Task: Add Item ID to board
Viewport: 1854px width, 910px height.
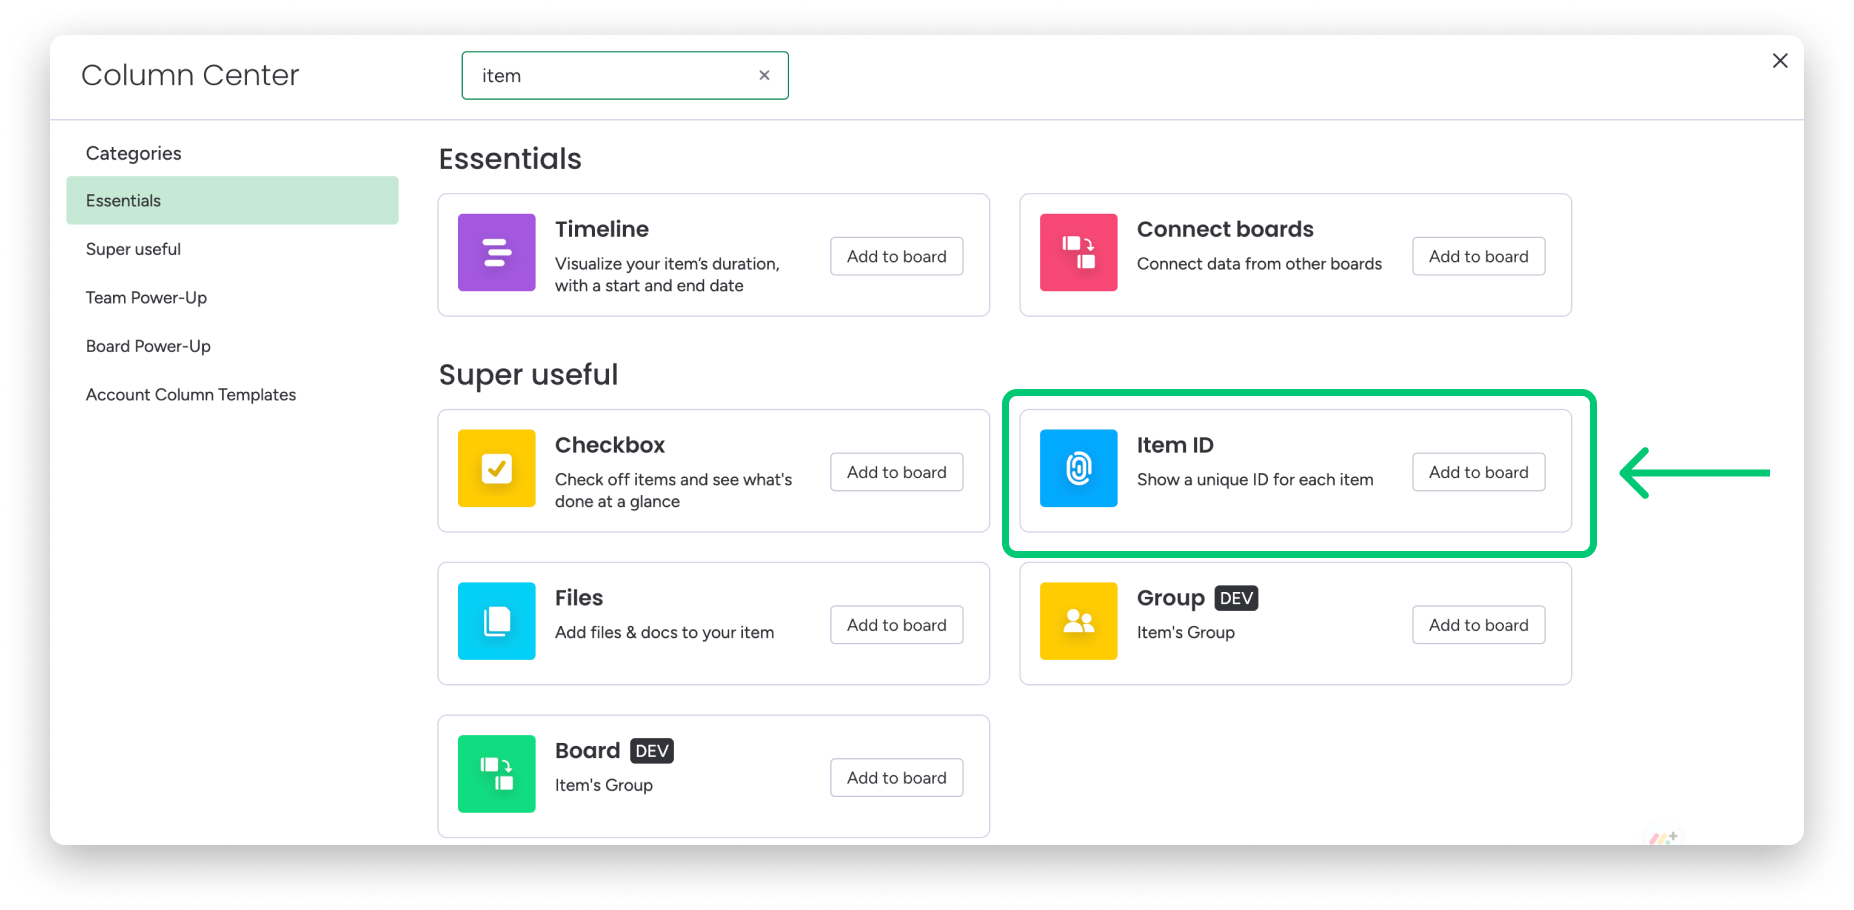Action: pyautogui.click(x=1478, y=472)
